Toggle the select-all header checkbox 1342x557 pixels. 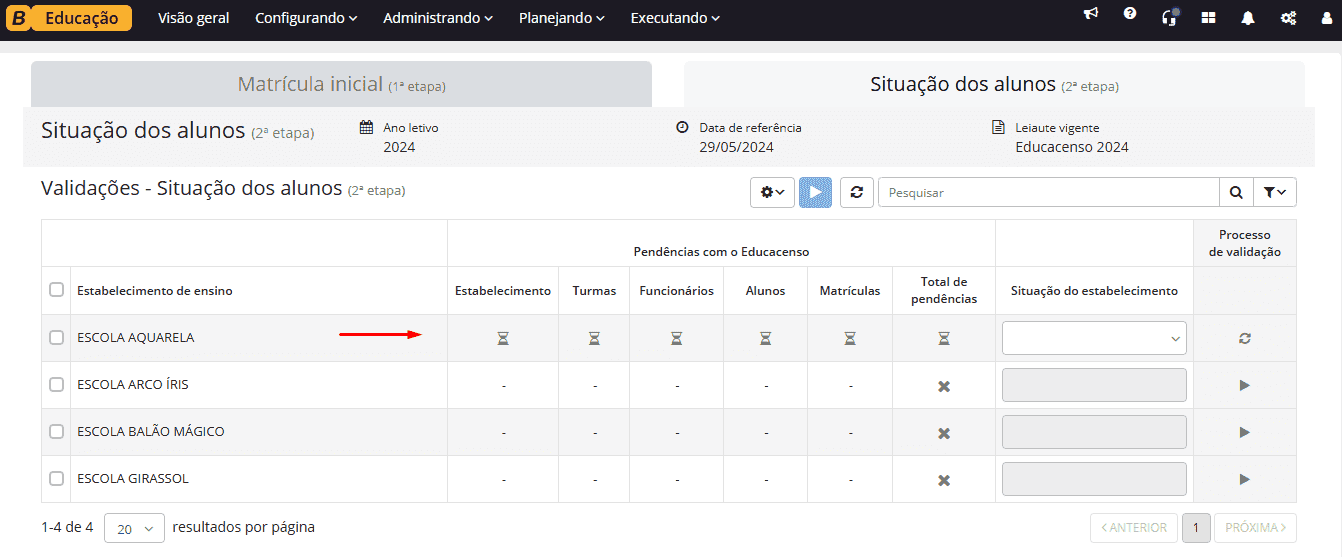56,290
